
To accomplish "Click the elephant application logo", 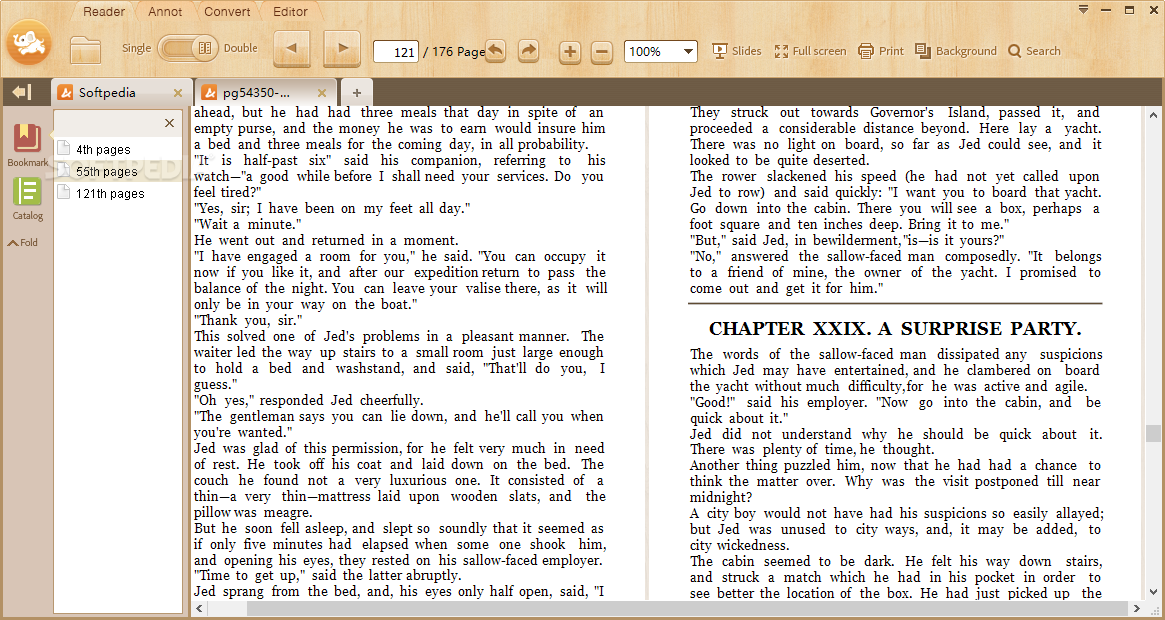I will point(29,42).
